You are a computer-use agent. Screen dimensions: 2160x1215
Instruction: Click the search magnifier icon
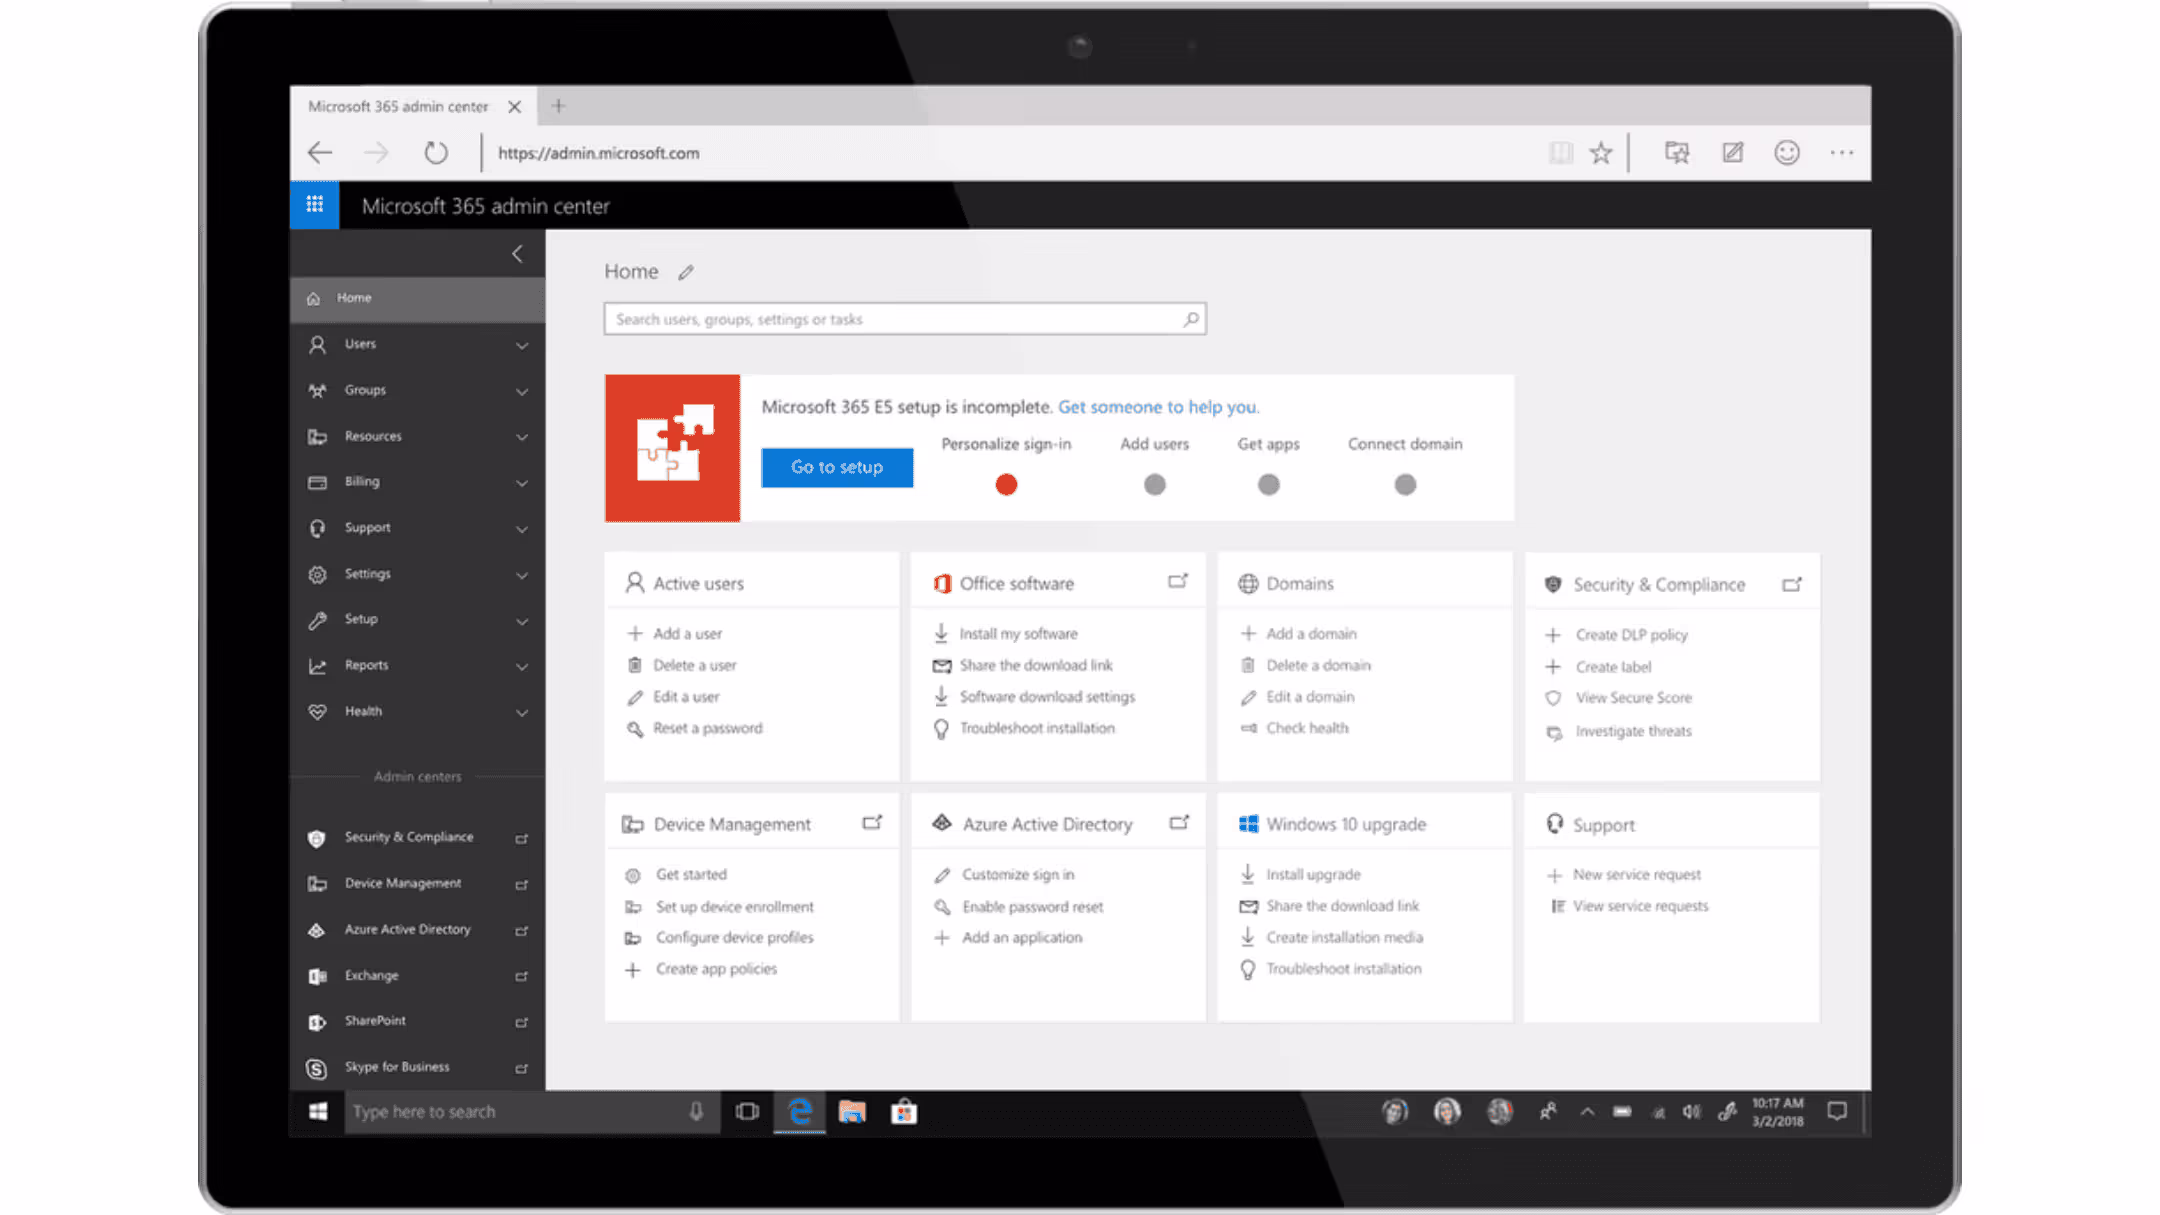1191,319
